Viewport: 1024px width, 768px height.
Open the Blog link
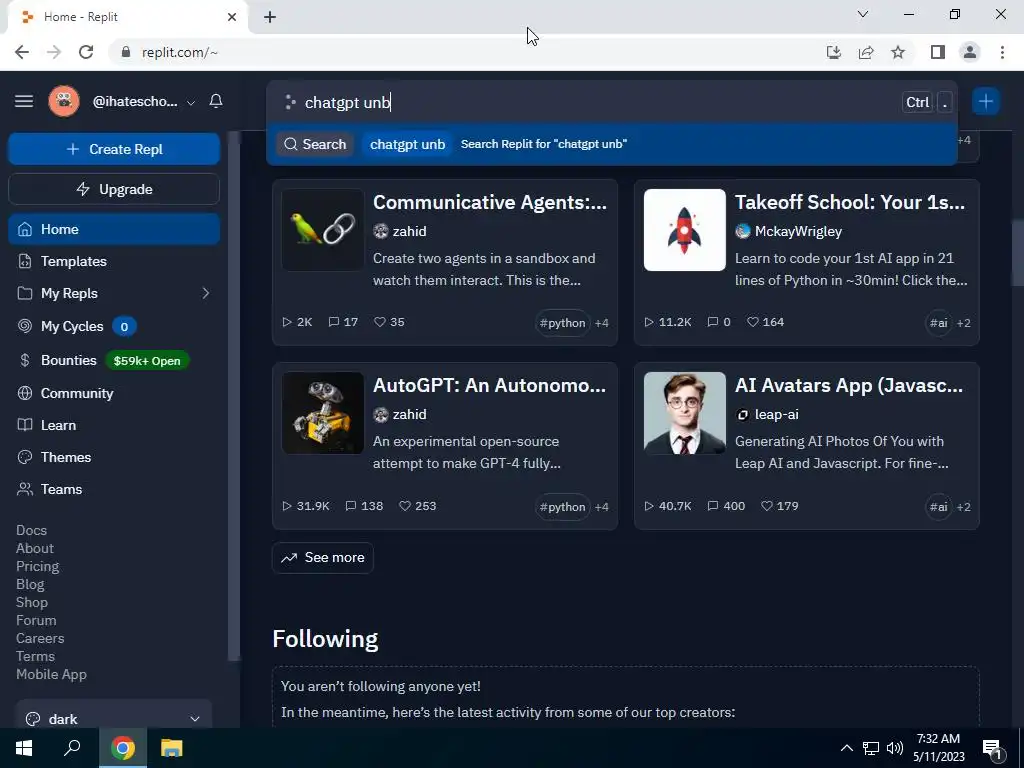tap(30, 584)
